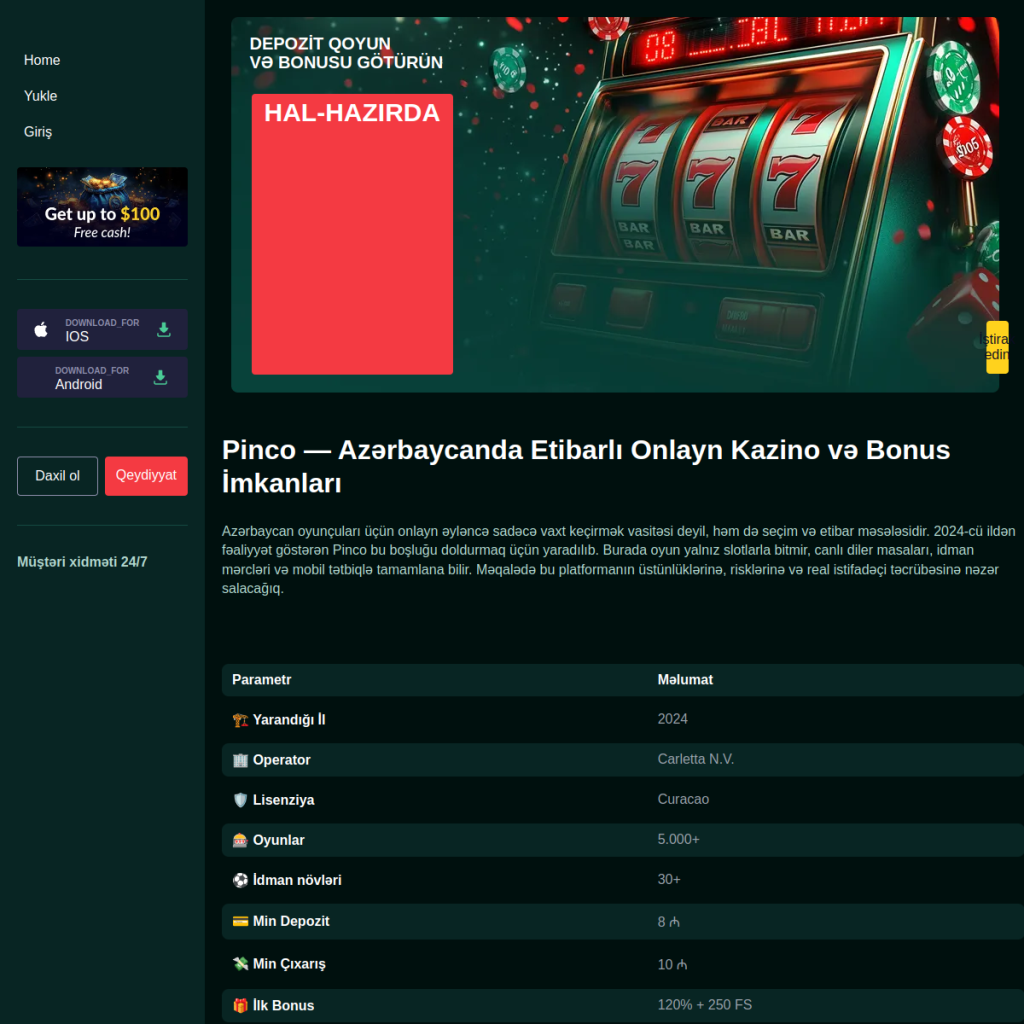Click the Oyunlar slot machine icon
The width and height of the screenshot is (1024, 1024).
tap(240, 840)
